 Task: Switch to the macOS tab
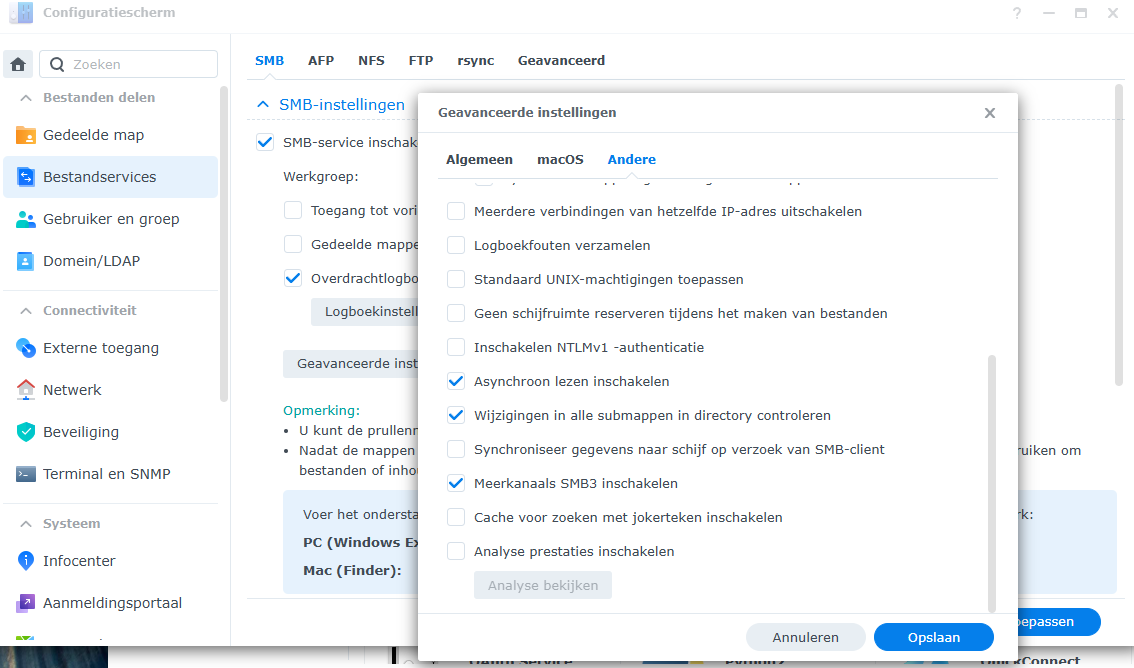click(x=560, y=160)
